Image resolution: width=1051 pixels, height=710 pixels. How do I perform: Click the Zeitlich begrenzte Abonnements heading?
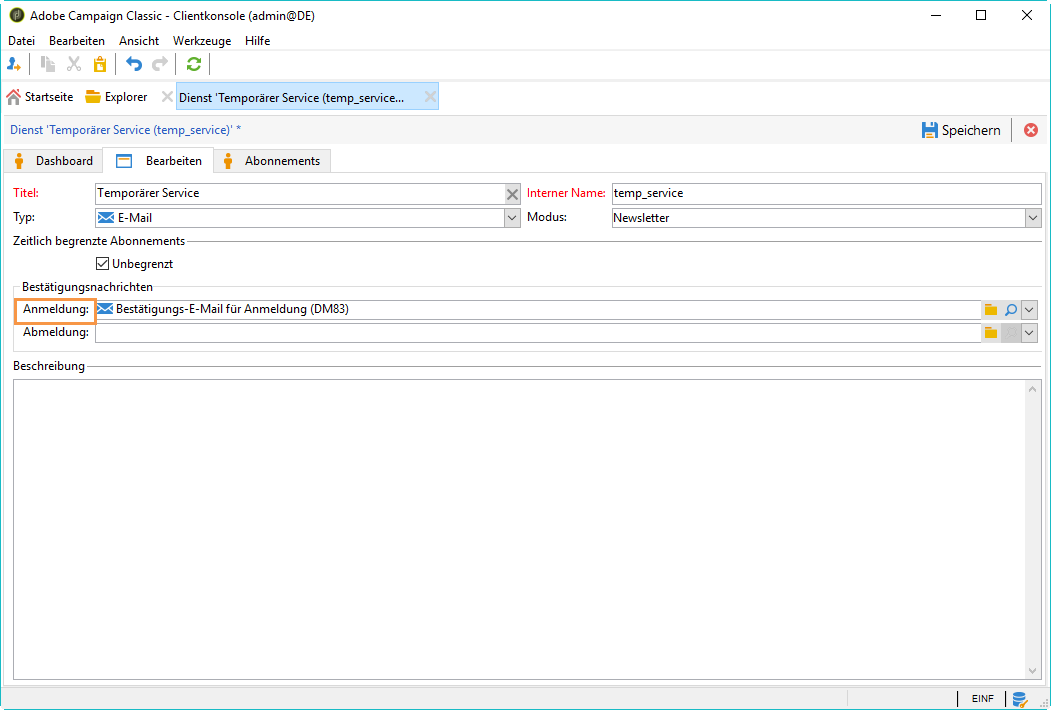(x=99, y=241)
